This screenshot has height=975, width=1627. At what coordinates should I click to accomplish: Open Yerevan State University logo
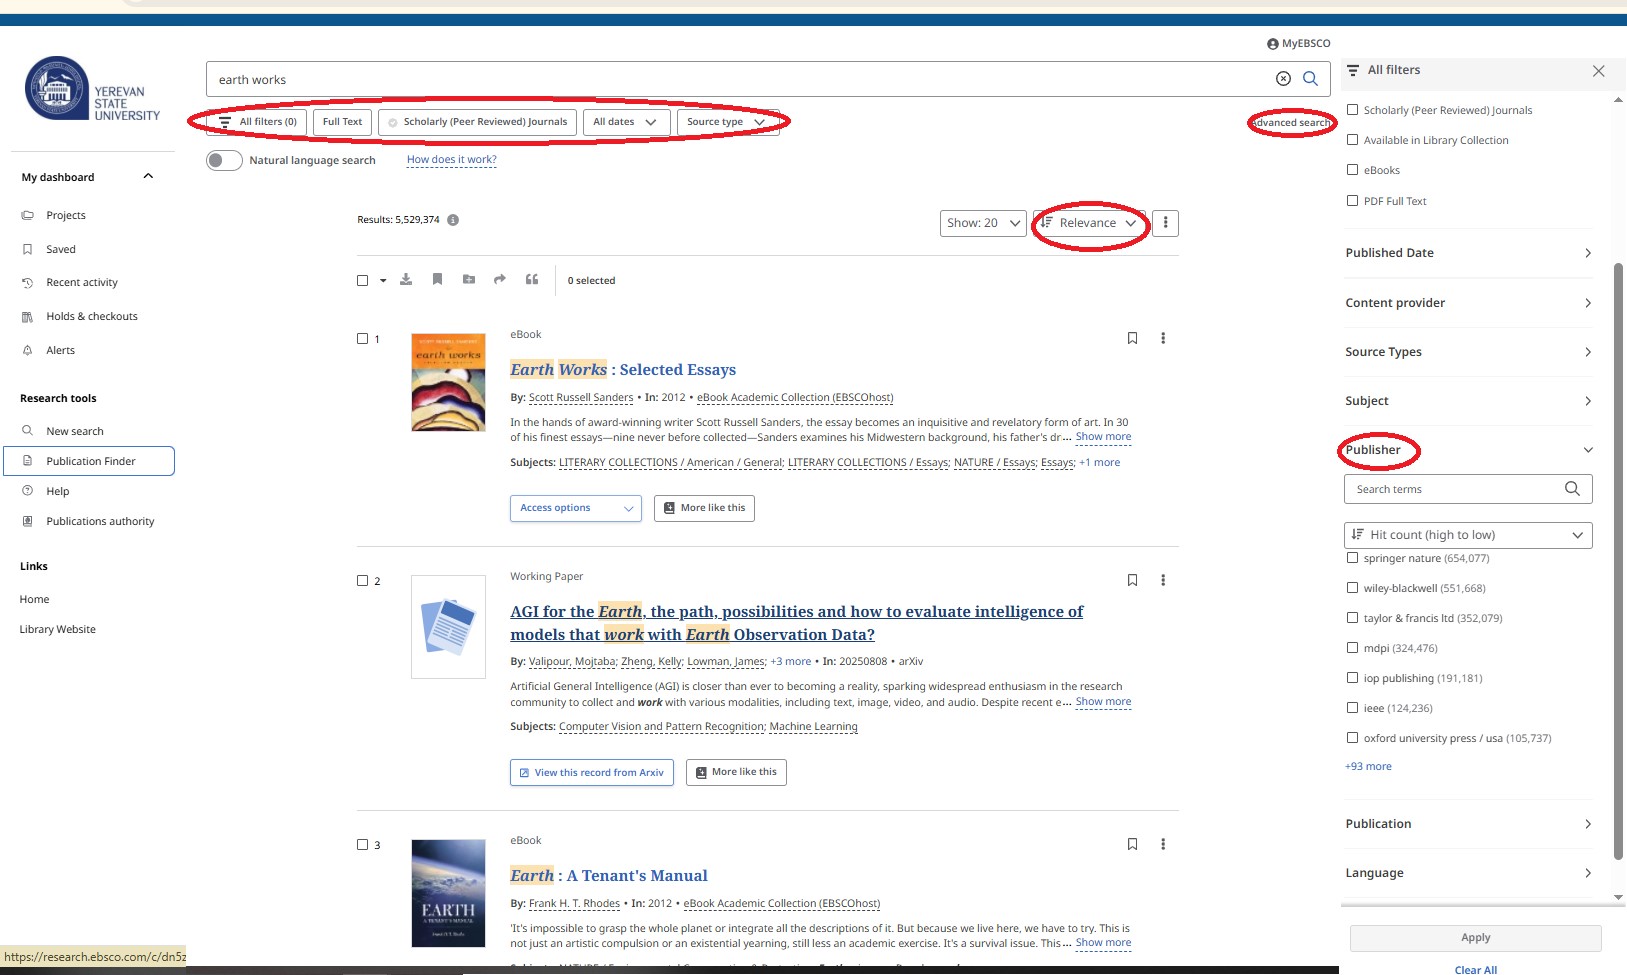92,88
